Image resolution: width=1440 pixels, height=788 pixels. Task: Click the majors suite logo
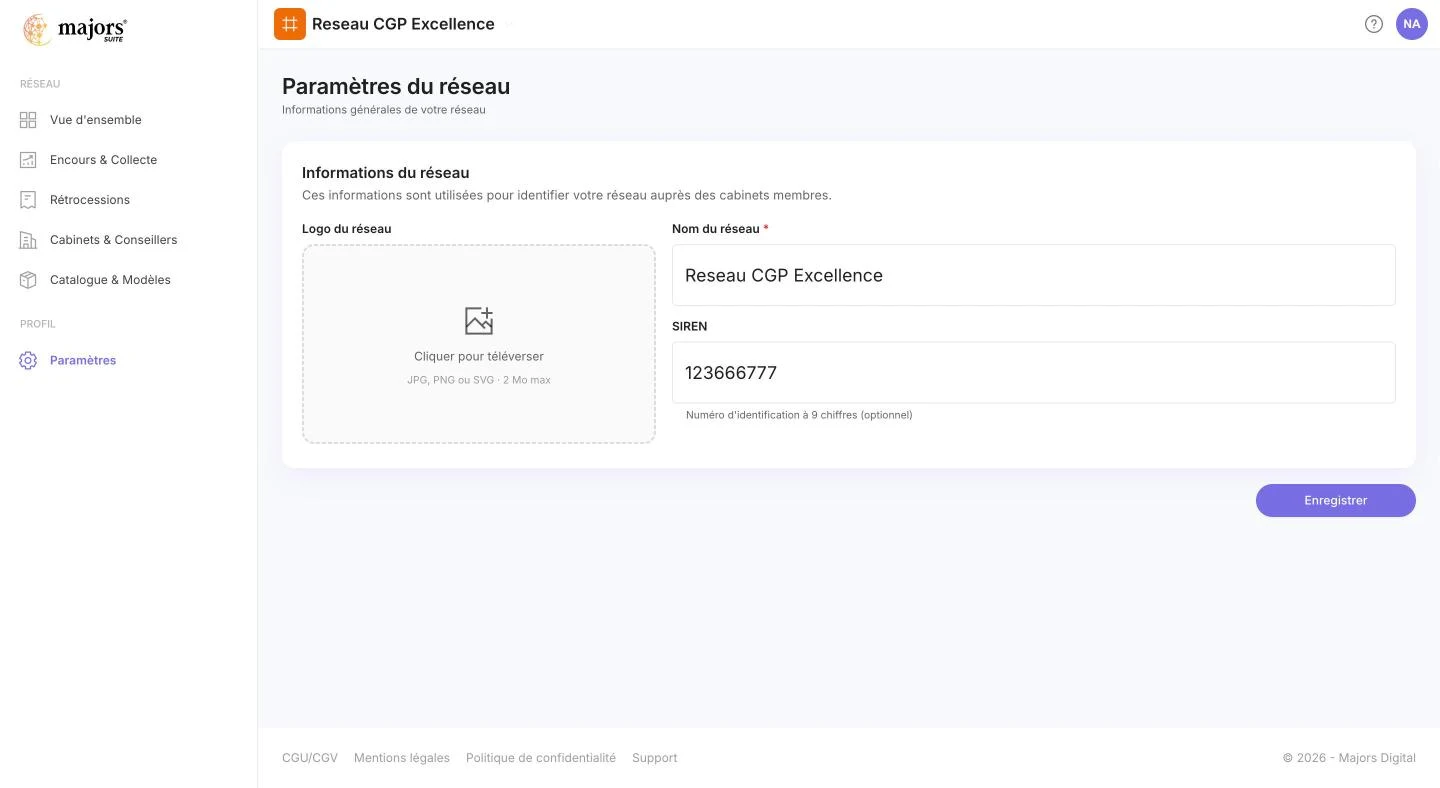click(x=75, y=30)
